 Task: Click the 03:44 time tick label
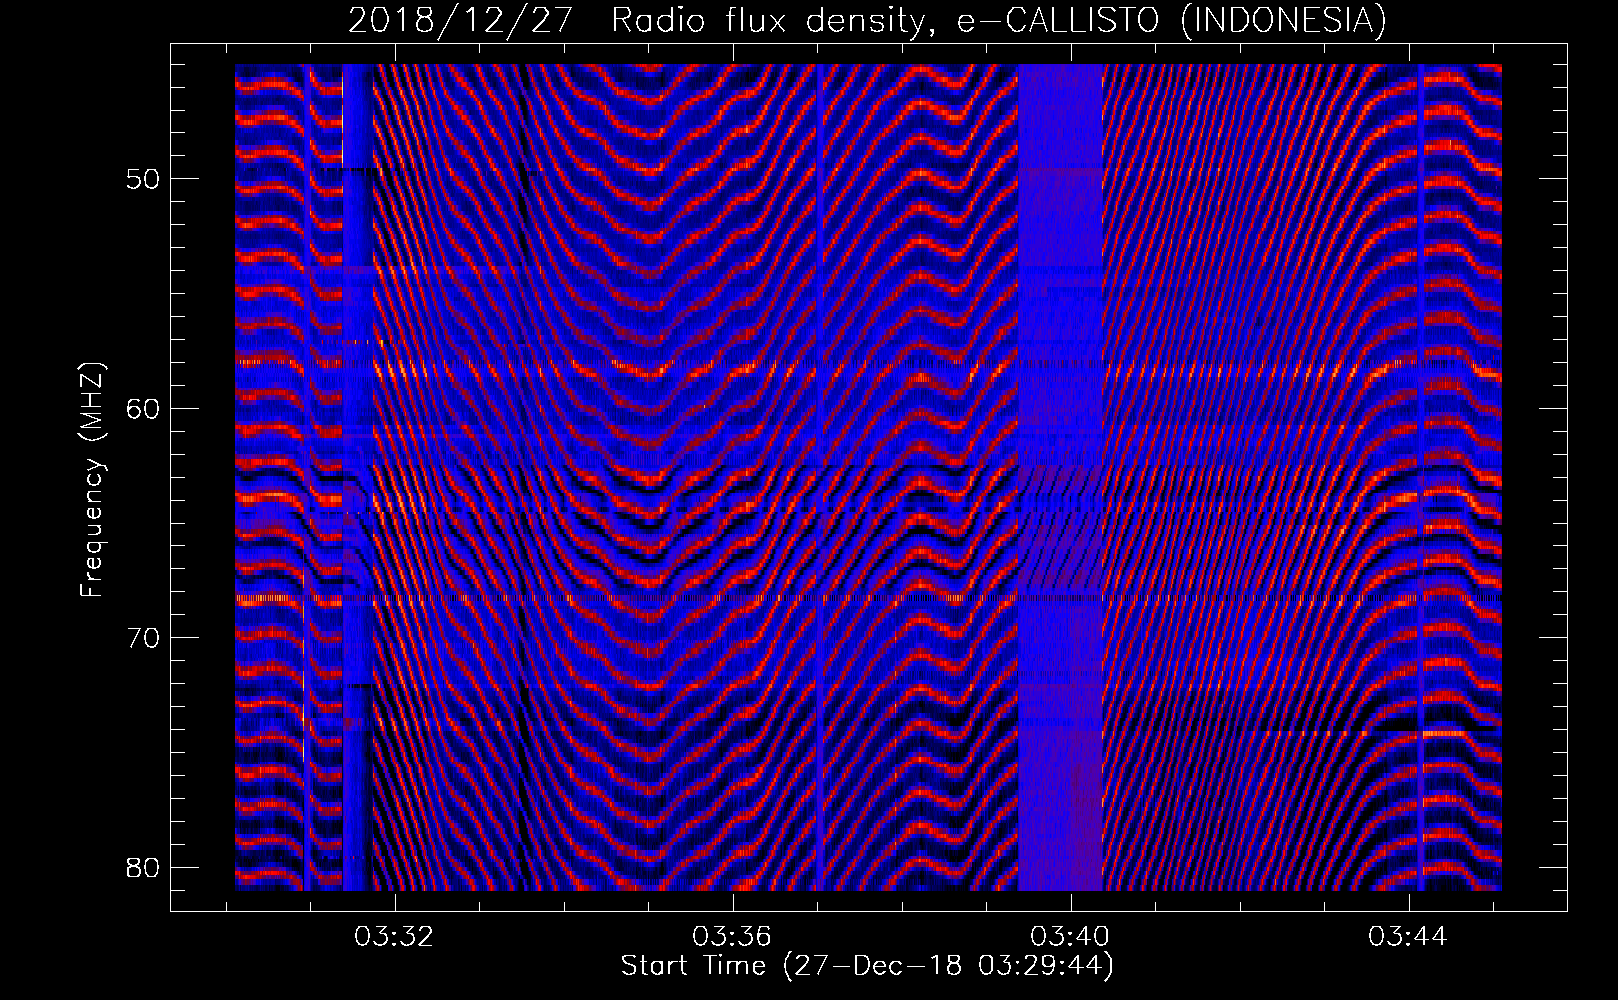point(1409,937)
